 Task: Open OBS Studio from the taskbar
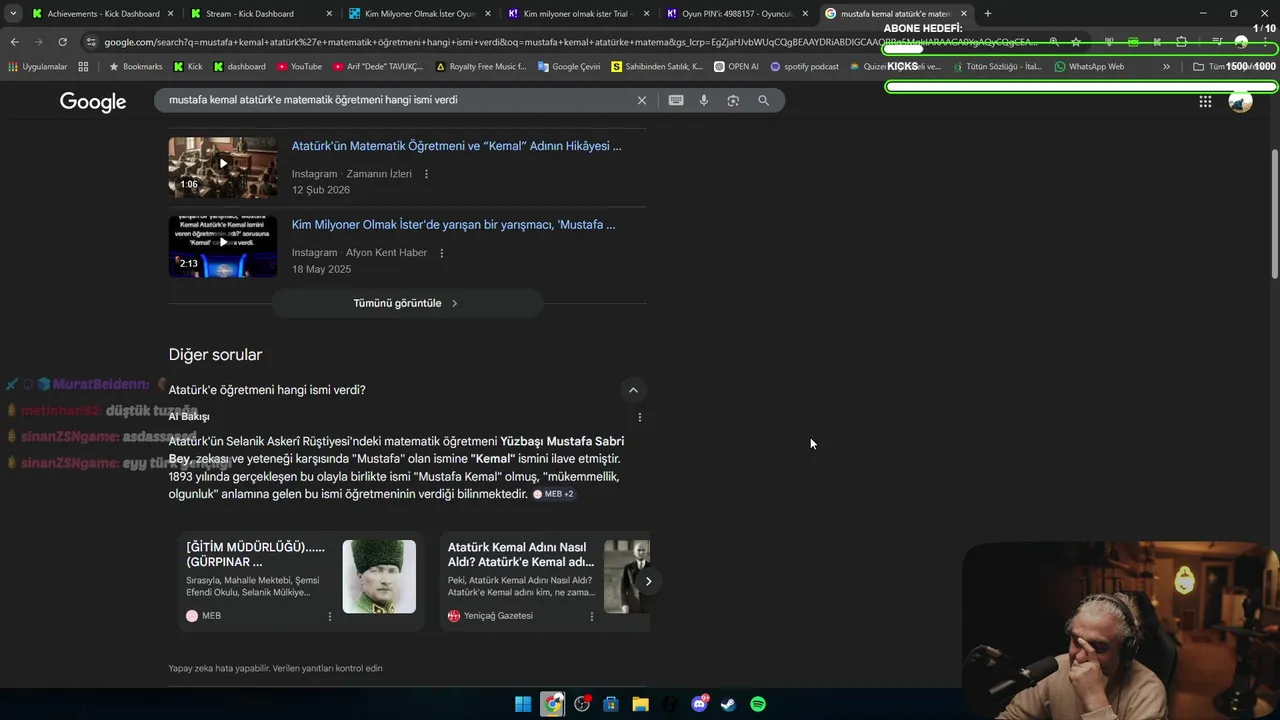[582, 704]
